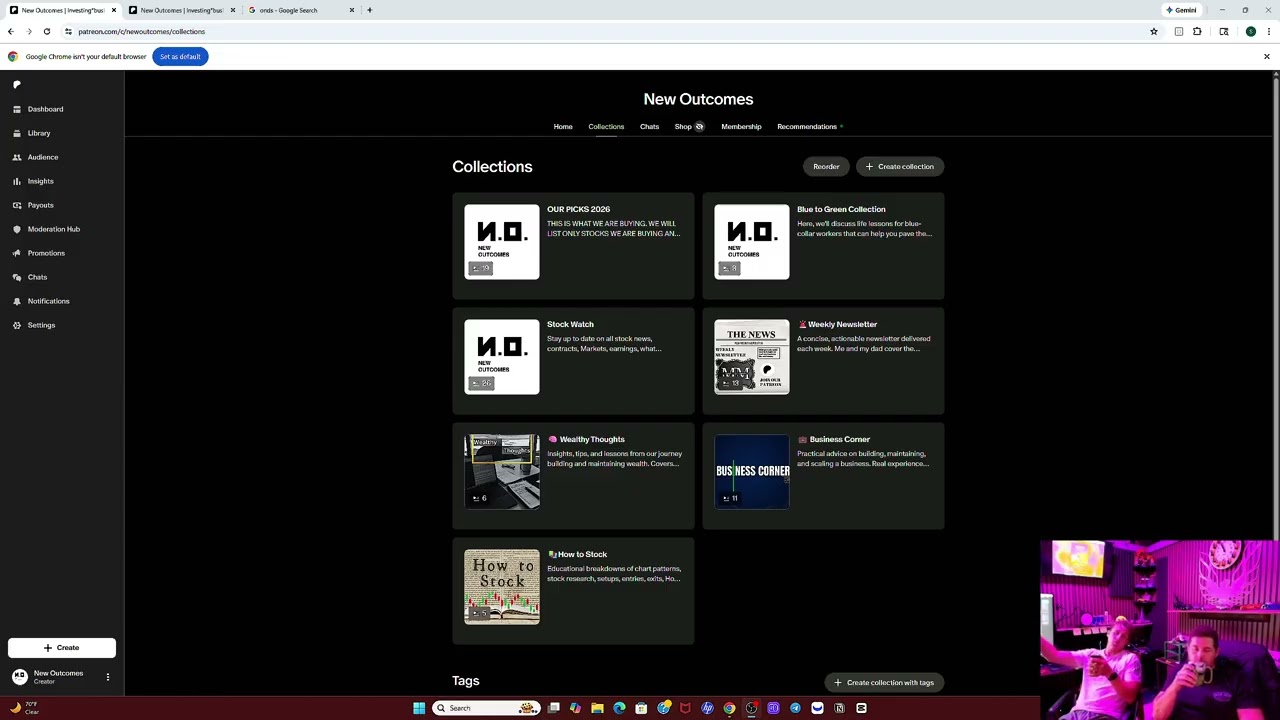Focus the address bar showing patreon.com URL
The width and height of the screenshot is (1280, 720).
point(600,32)
